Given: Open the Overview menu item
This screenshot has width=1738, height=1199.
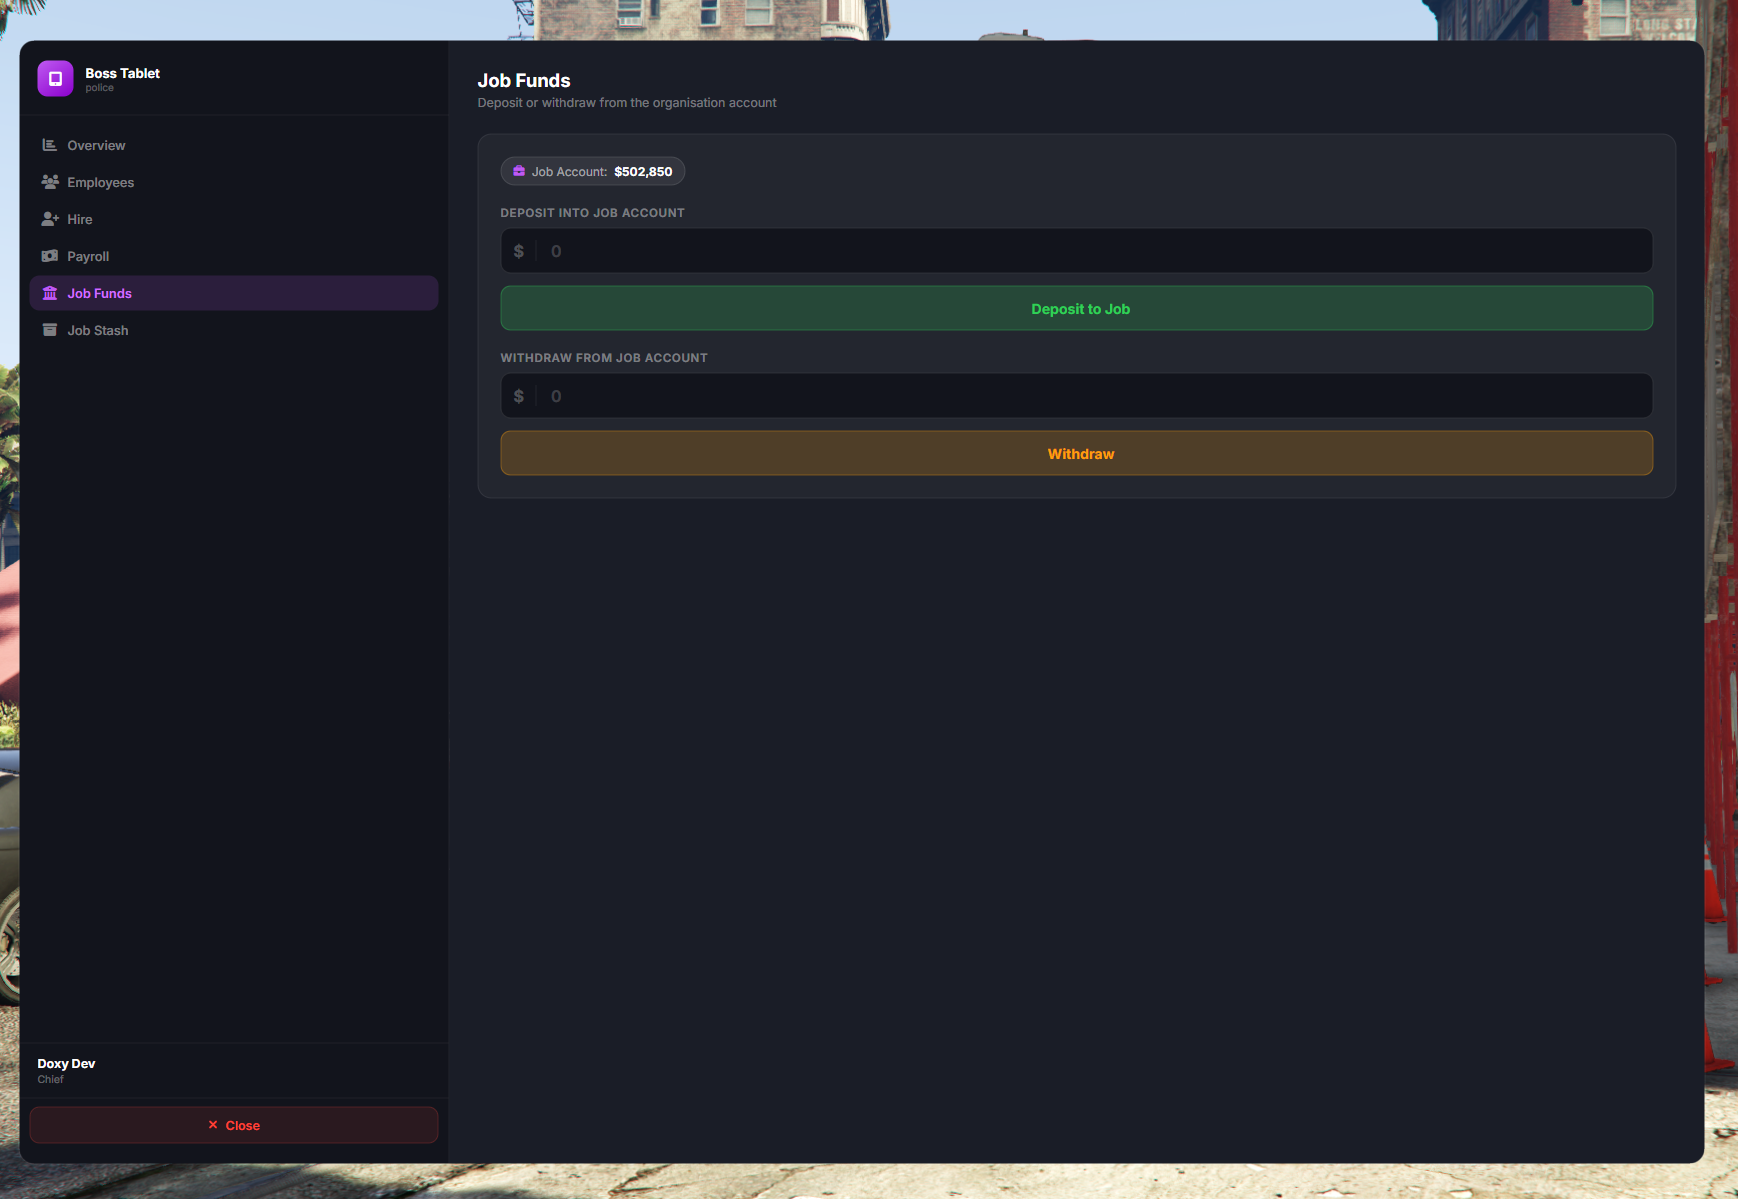Looking at the screenshot, I should tap(234, 145).
